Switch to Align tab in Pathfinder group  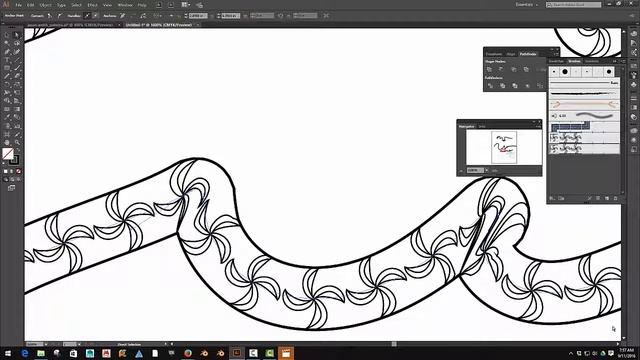coord(511,54)
